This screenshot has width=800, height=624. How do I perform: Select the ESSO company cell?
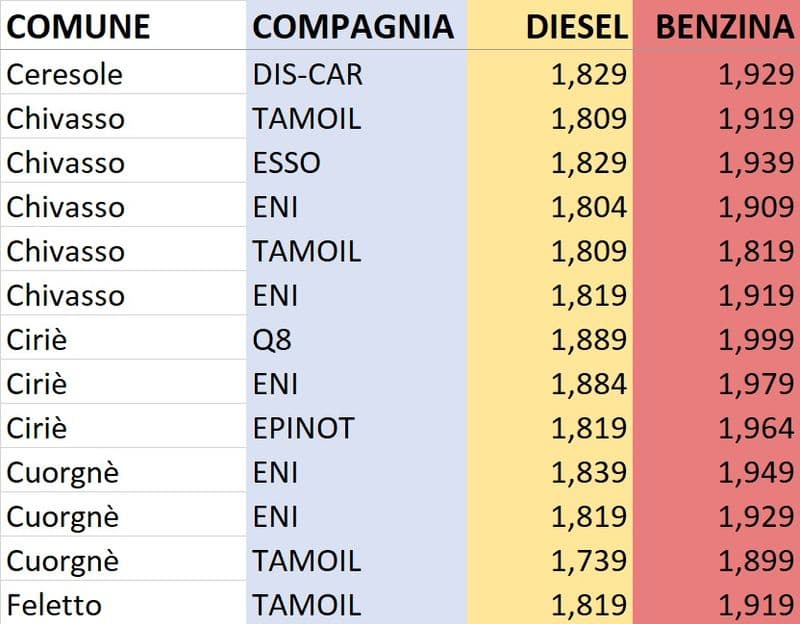(286, 162)
